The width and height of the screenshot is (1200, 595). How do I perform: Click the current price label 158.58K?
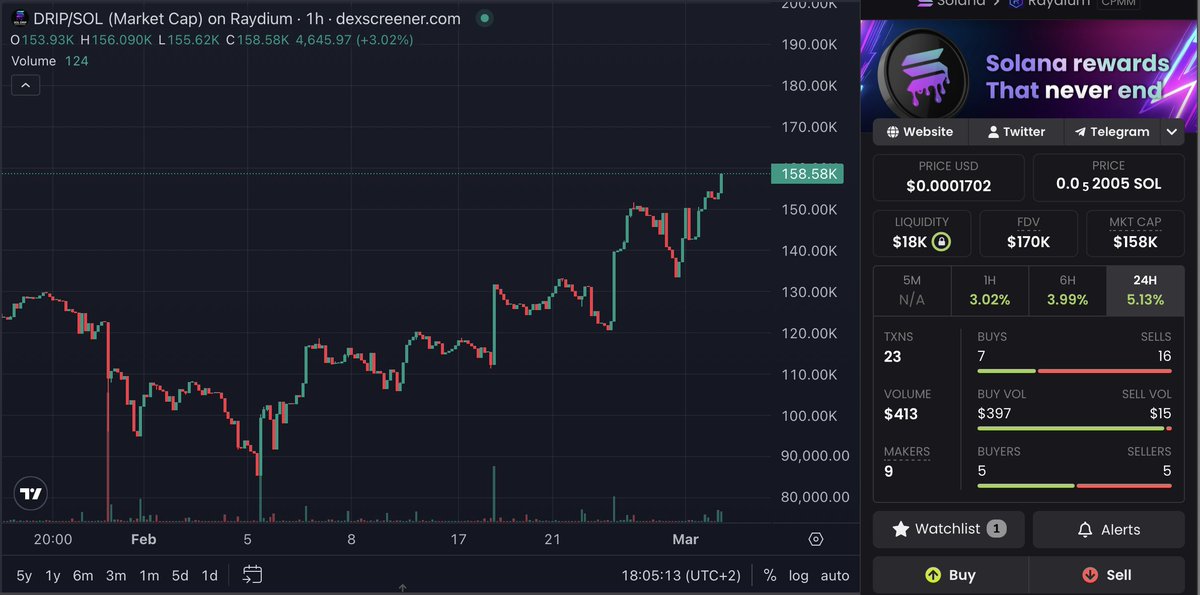[807, 174]
